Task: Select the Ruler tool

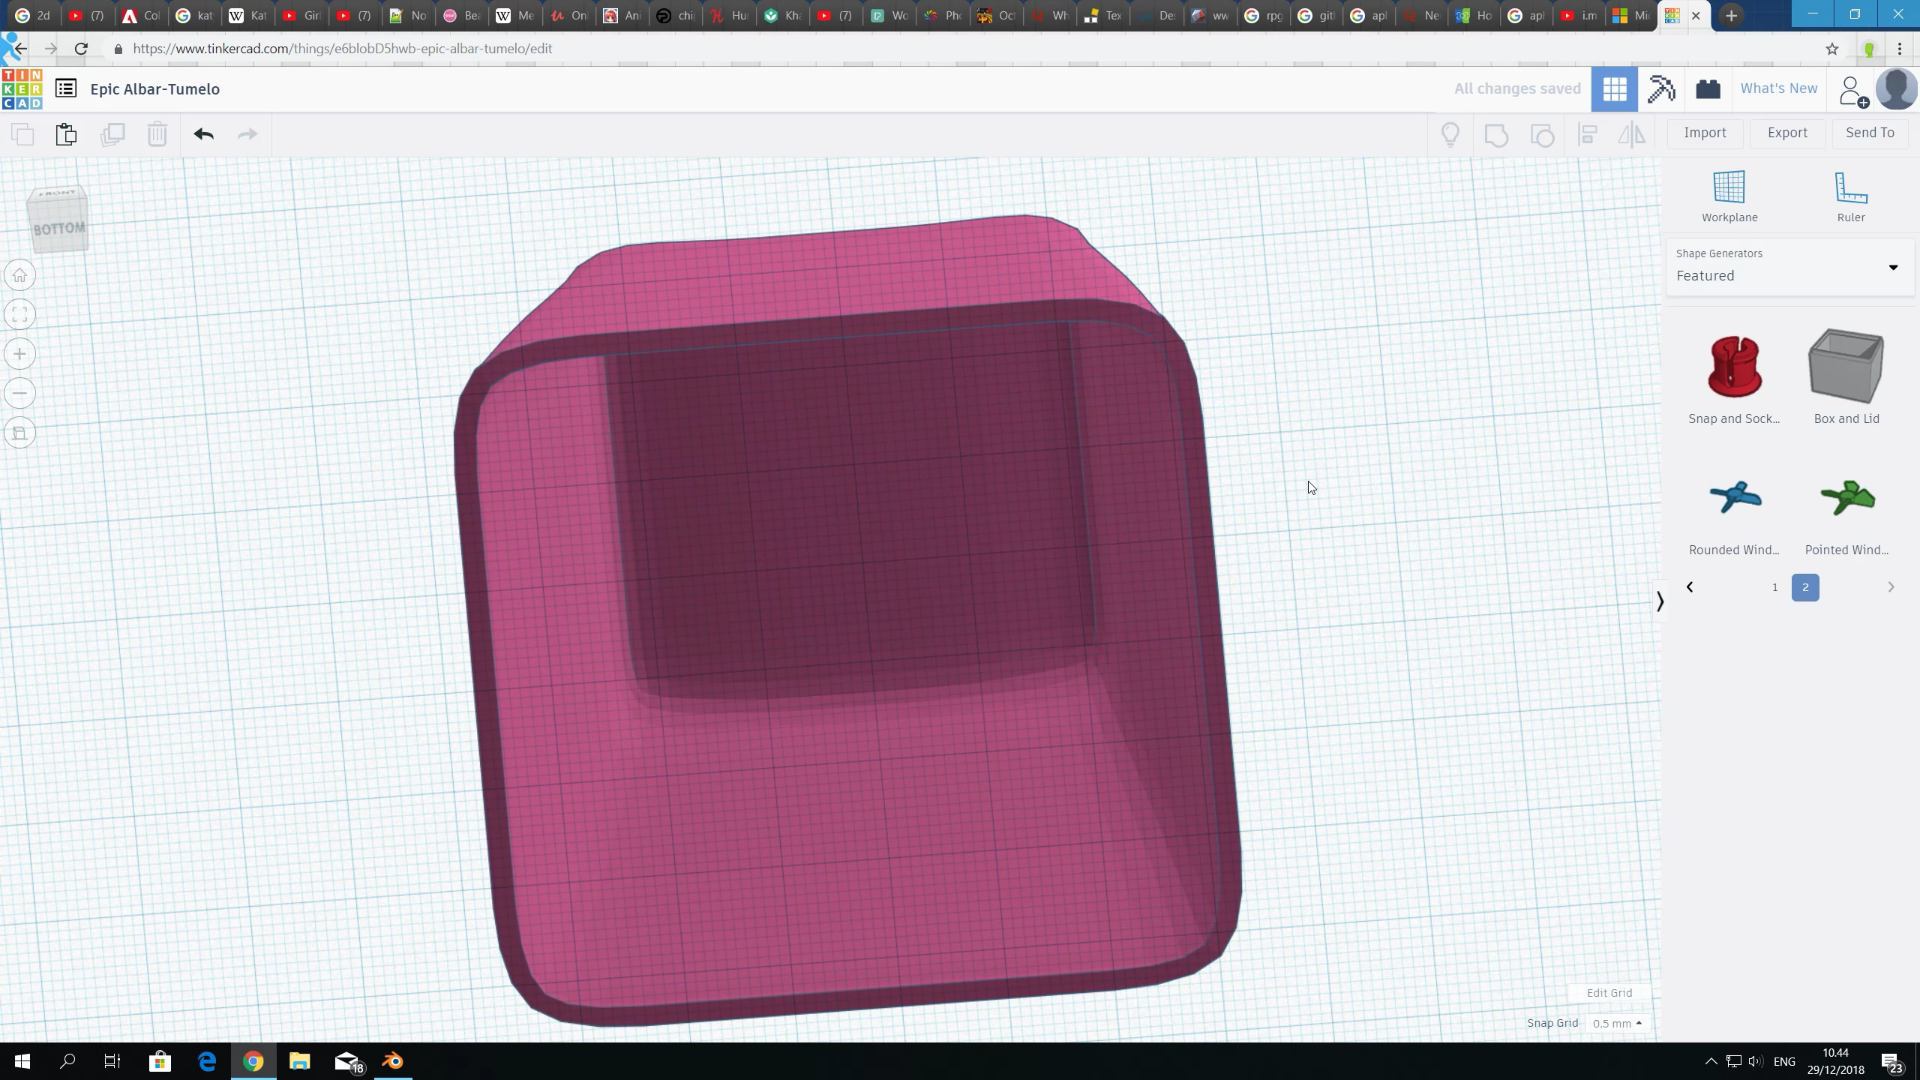Action: 1850,196
